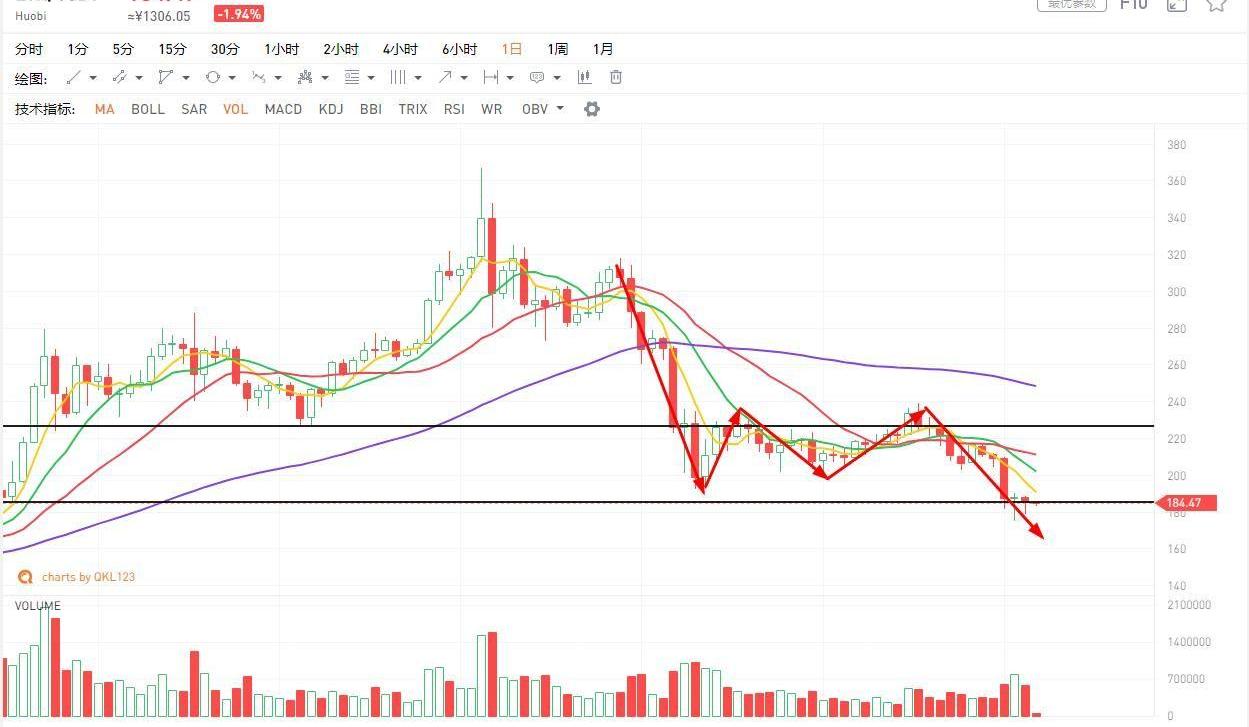Toggle the MA indicator
This screenshot has width=1249, height=727.
tap(104, 109)
